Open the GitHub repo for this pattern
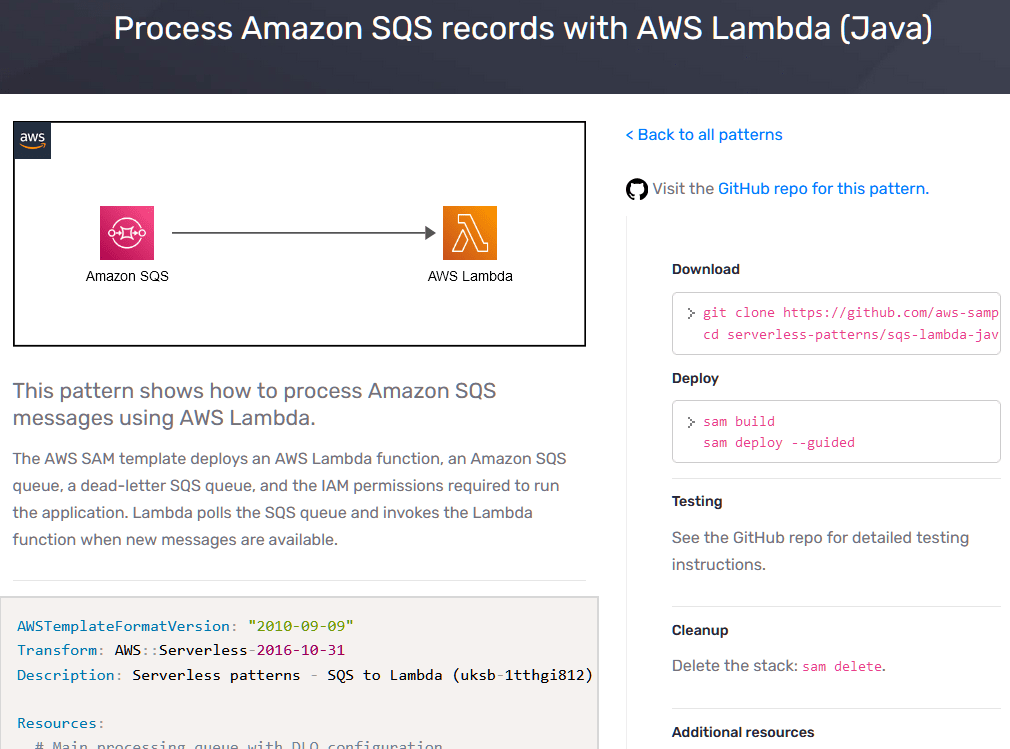The height and width of the screenshot is (749, 1010). coord(823,188)
